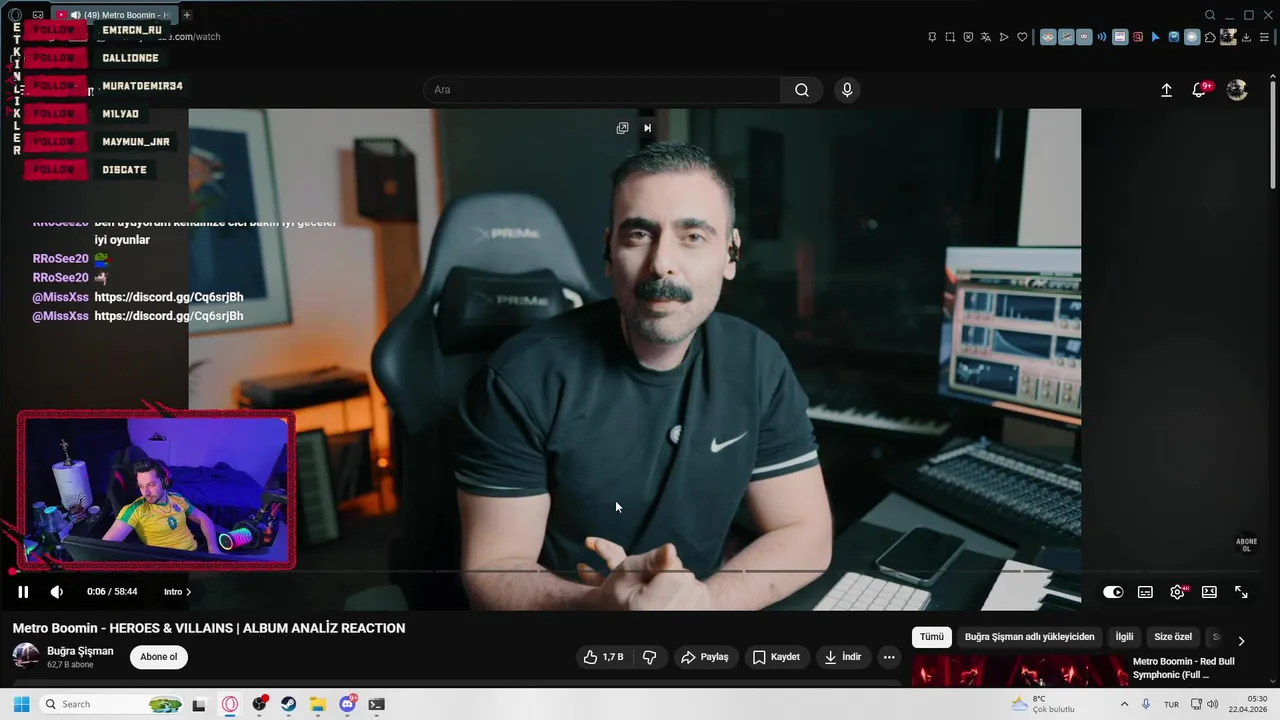Open the taskbar volume speaker icon

coord(1212,704)
